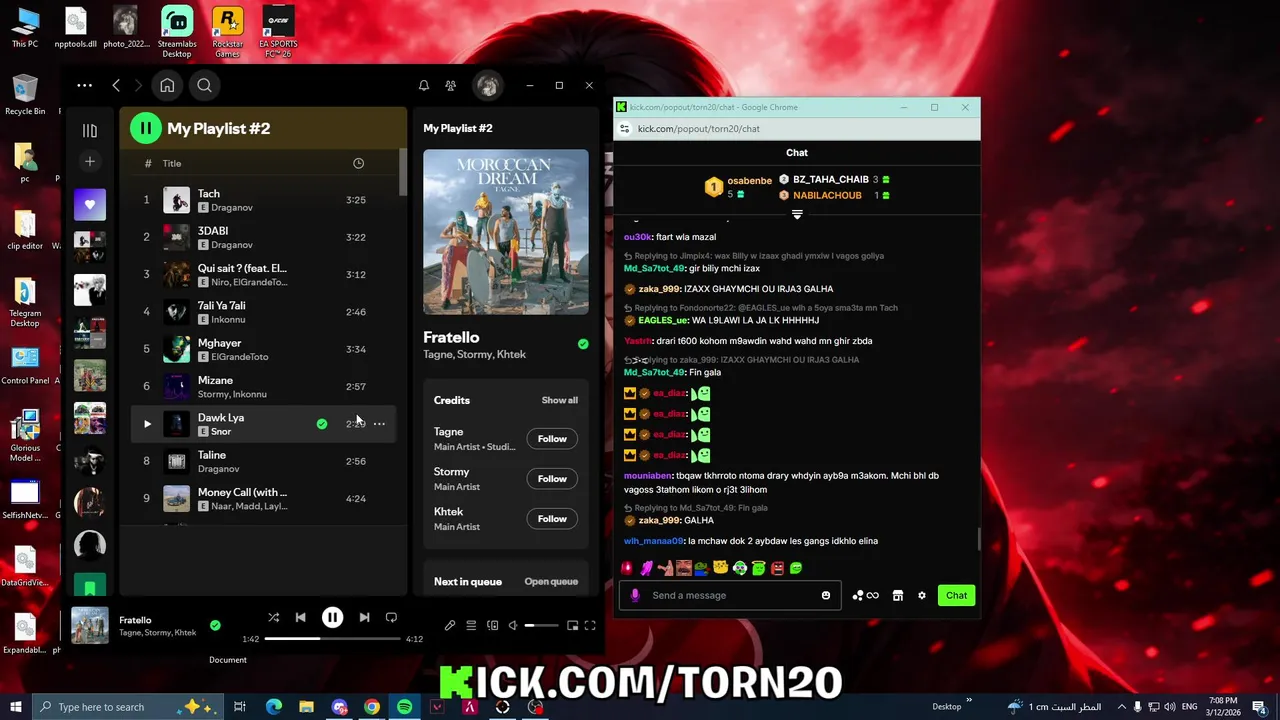The width and height of the screenshot is (1280, 720).
Task: Go forward in Spotify navigation
Action: point(138,86)
